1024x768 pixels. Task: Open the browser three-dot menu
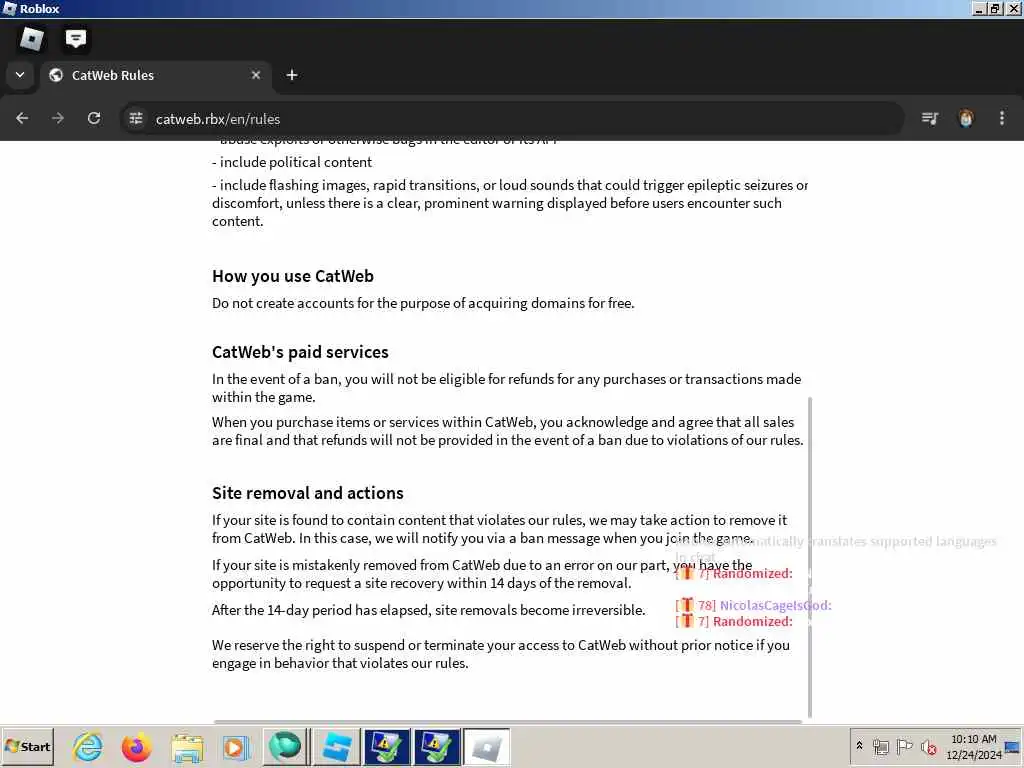coord(1002,118)
